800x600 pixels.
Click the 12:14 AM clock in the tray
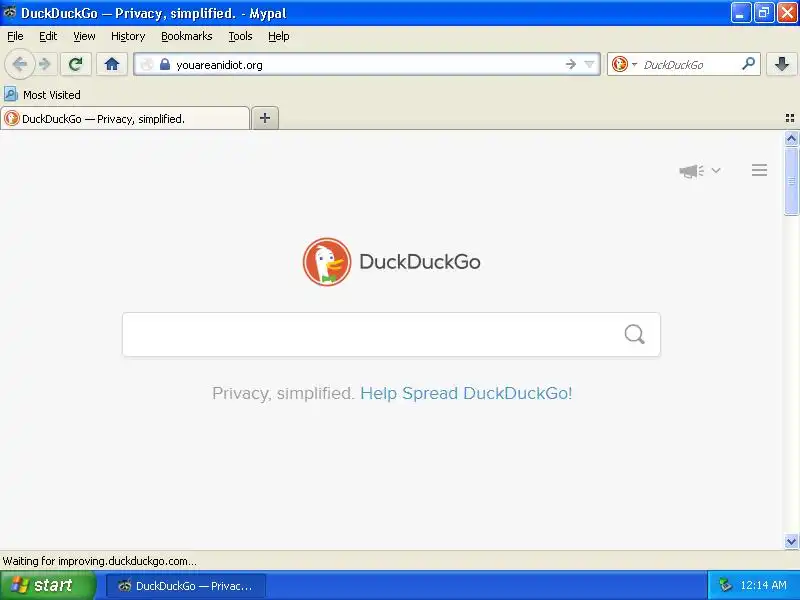pyautogui.click(x=763, y=585)
